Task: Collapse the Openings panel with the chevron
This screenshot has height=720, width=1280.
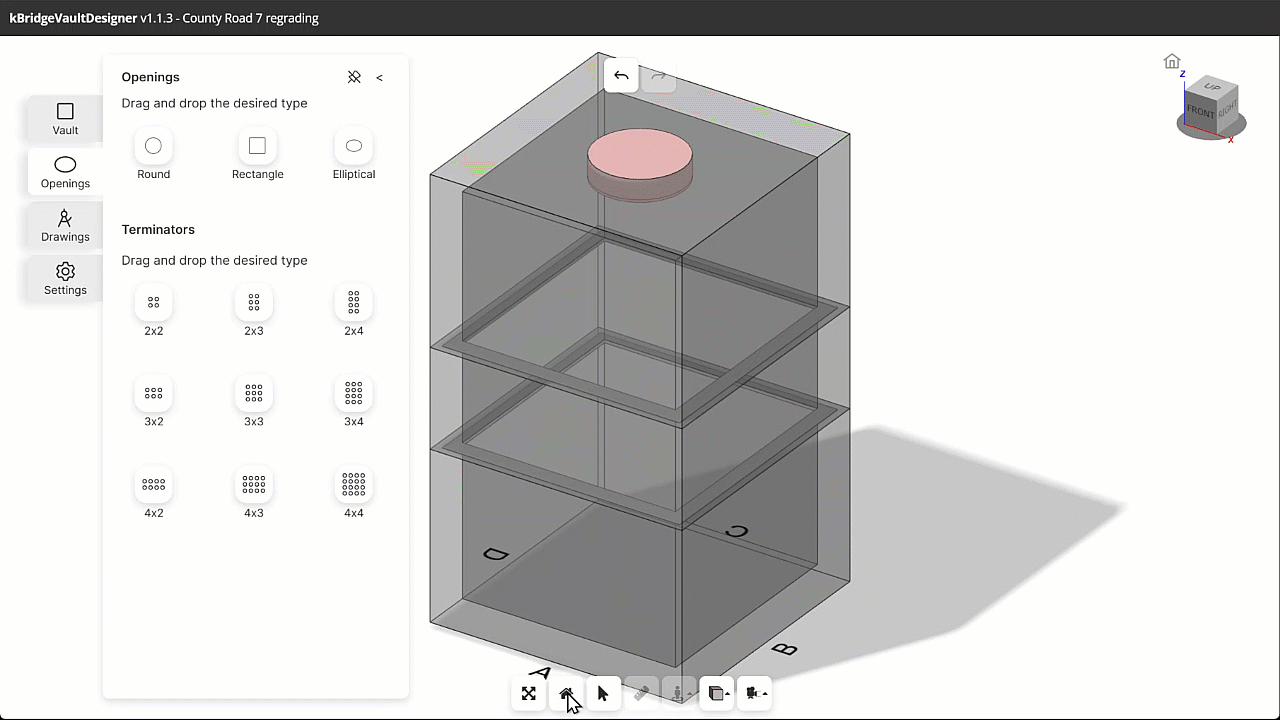Action: pos(379,77)
